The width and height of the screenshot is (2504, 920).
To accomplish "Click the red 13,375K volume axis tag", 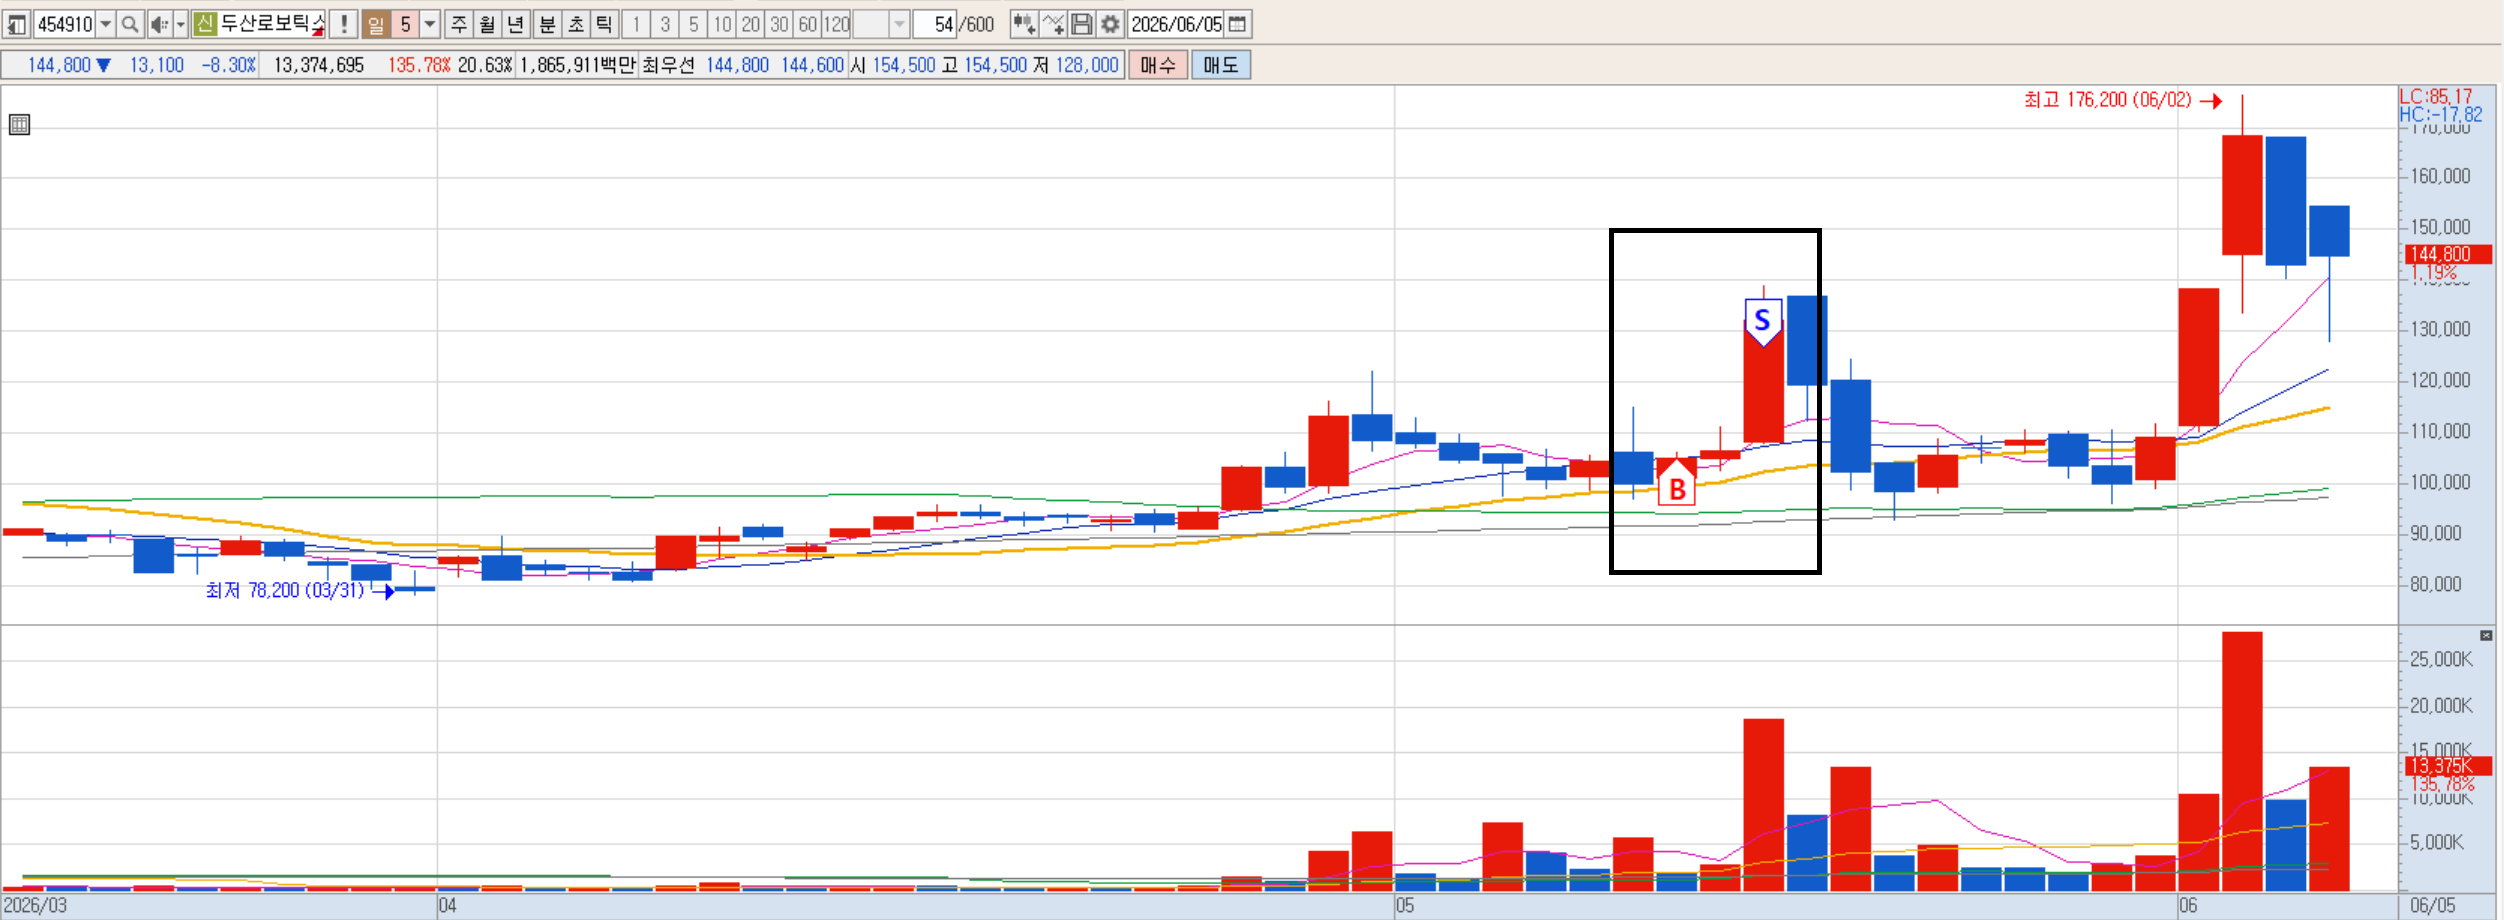I will coord(2448,766).
